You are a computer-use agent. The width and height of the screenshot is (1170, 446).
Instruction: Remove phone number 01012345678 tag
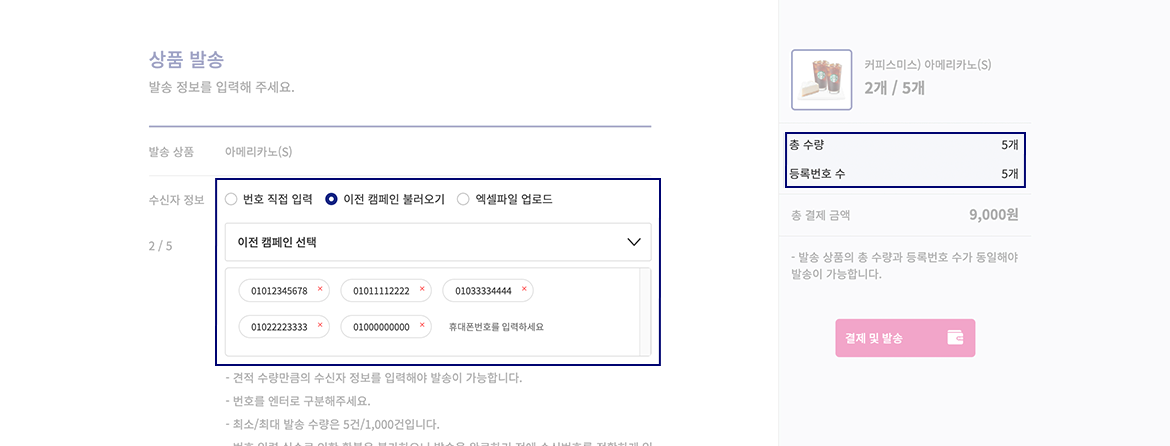tap(320, 289)
